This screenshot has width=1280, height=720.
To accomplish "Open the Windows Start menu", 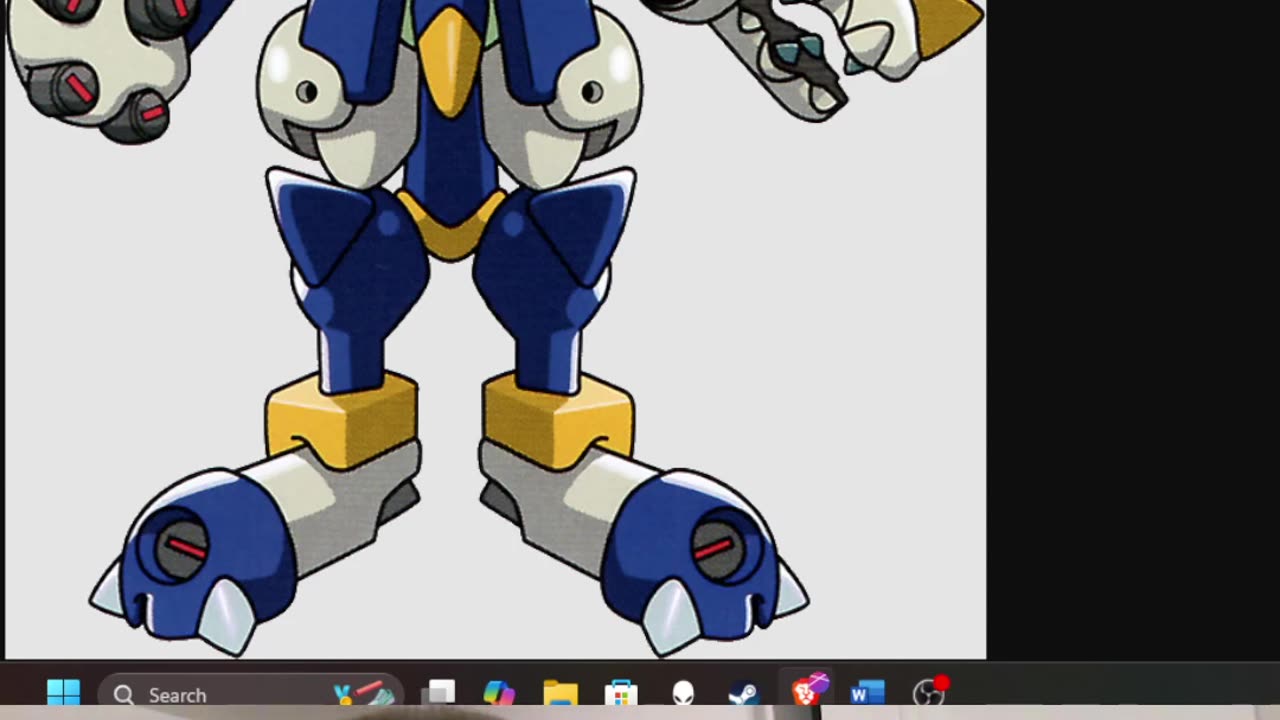I will click(x=64, y=693).
